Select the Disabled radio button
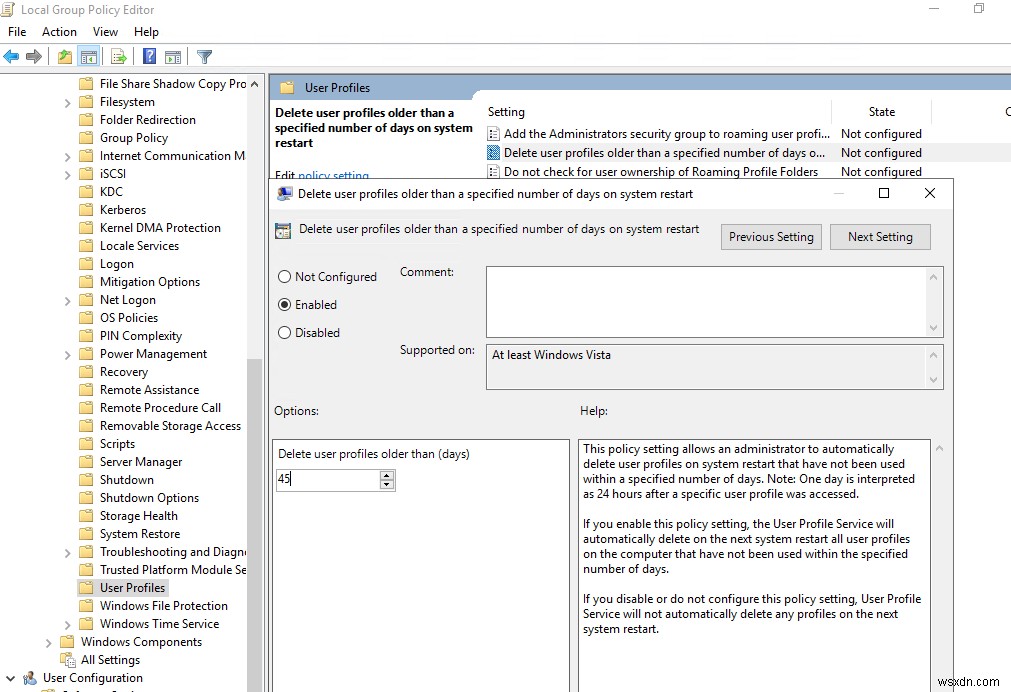The height and width of the screenshot is (692, 1011). point(283,333)
